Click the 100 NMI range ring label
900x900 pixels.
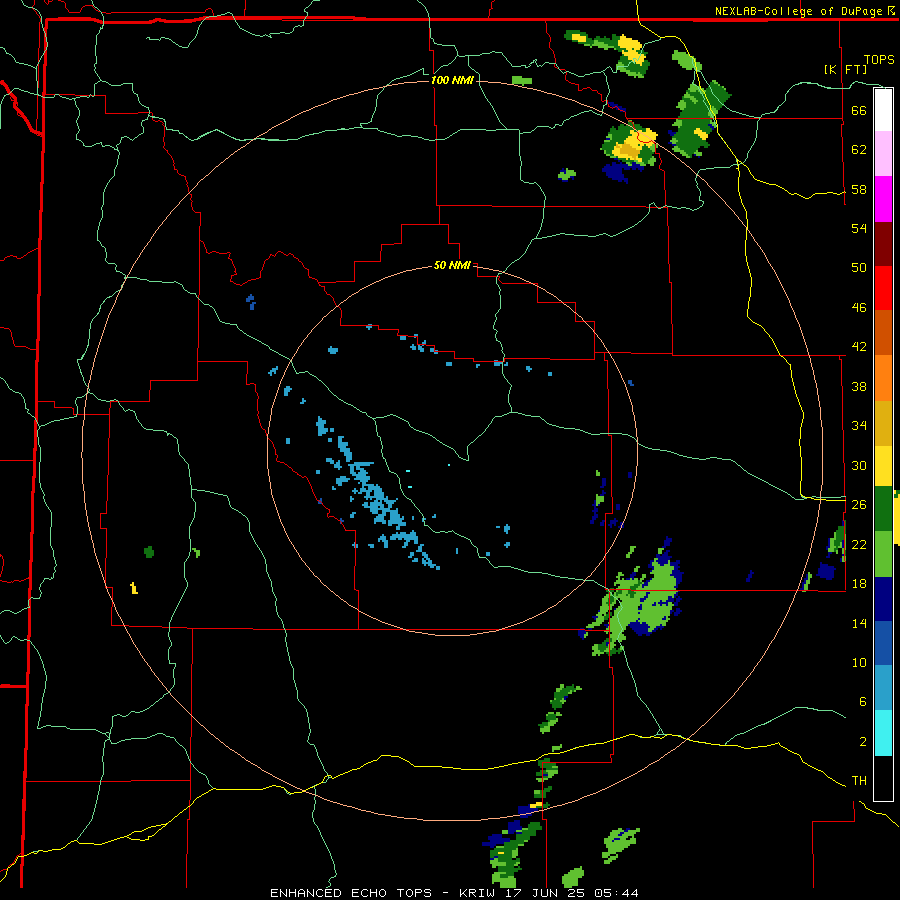tap(452, 80)
